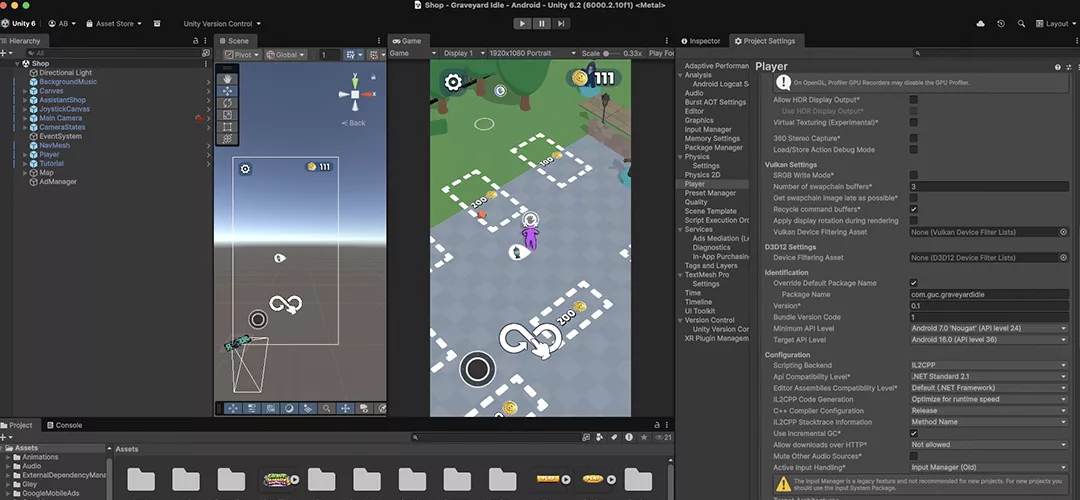Image resolution: width=1080 pixels, height=500 pixels.
Task: Uncheck Recycle command buffers option
Action: tap(913, 209)
